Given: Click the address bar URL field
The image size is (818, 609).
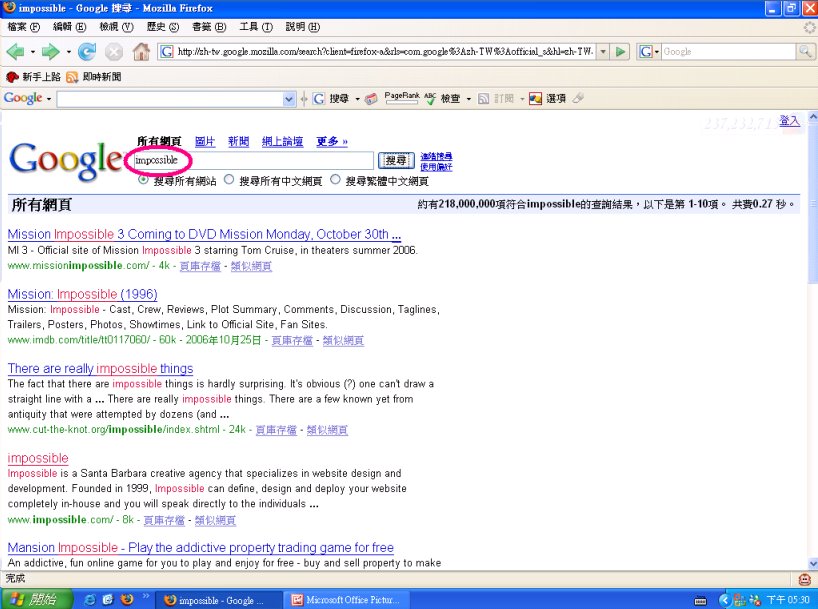Looking at the screenshot, I should click(385, 52).
